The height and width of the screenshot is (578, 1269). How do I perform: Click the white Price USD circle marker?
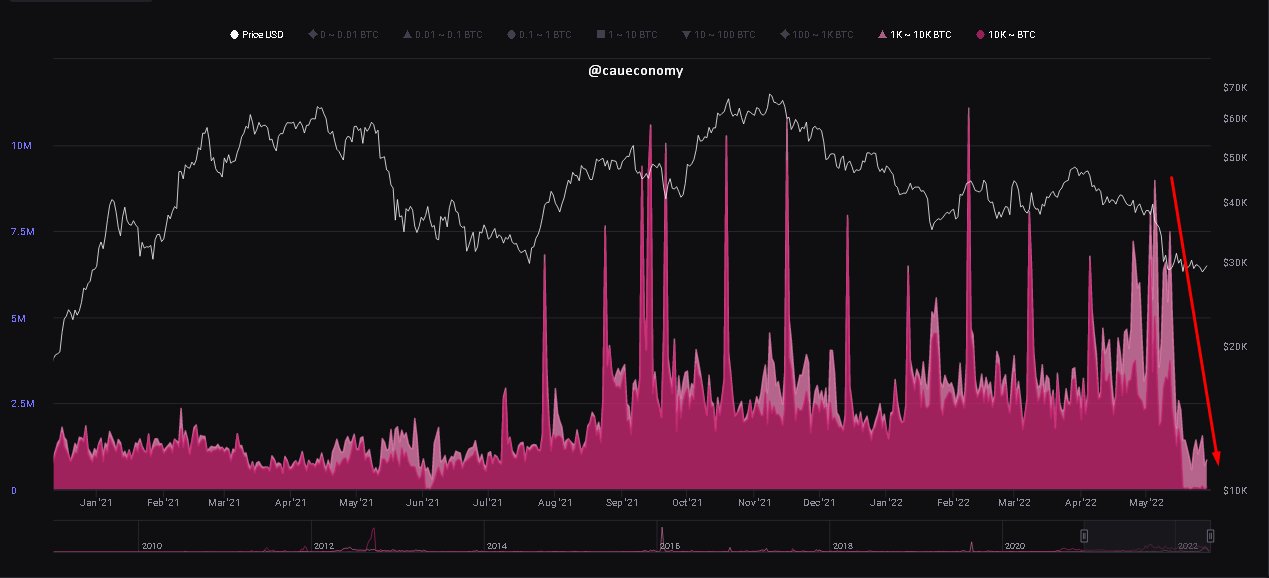(235, 35)
